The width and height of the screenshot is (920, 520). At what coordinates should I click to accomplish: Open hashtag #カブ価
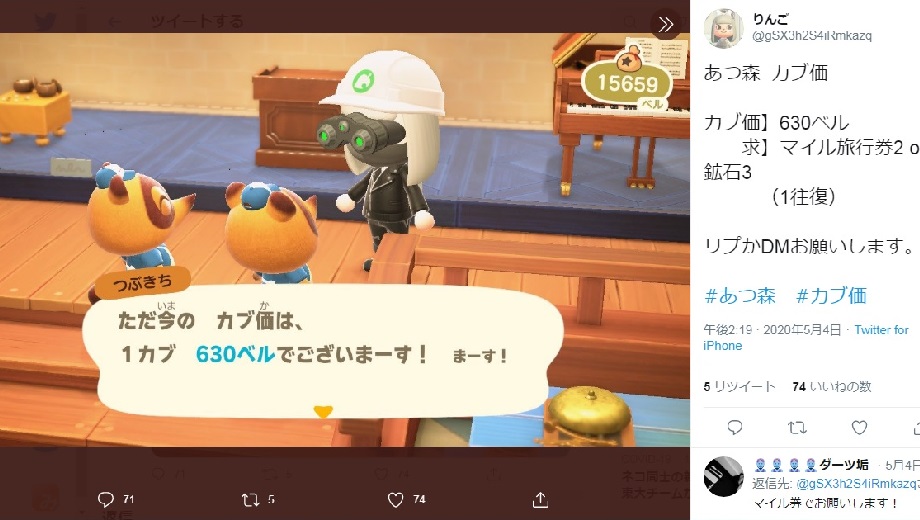point(831,296)
